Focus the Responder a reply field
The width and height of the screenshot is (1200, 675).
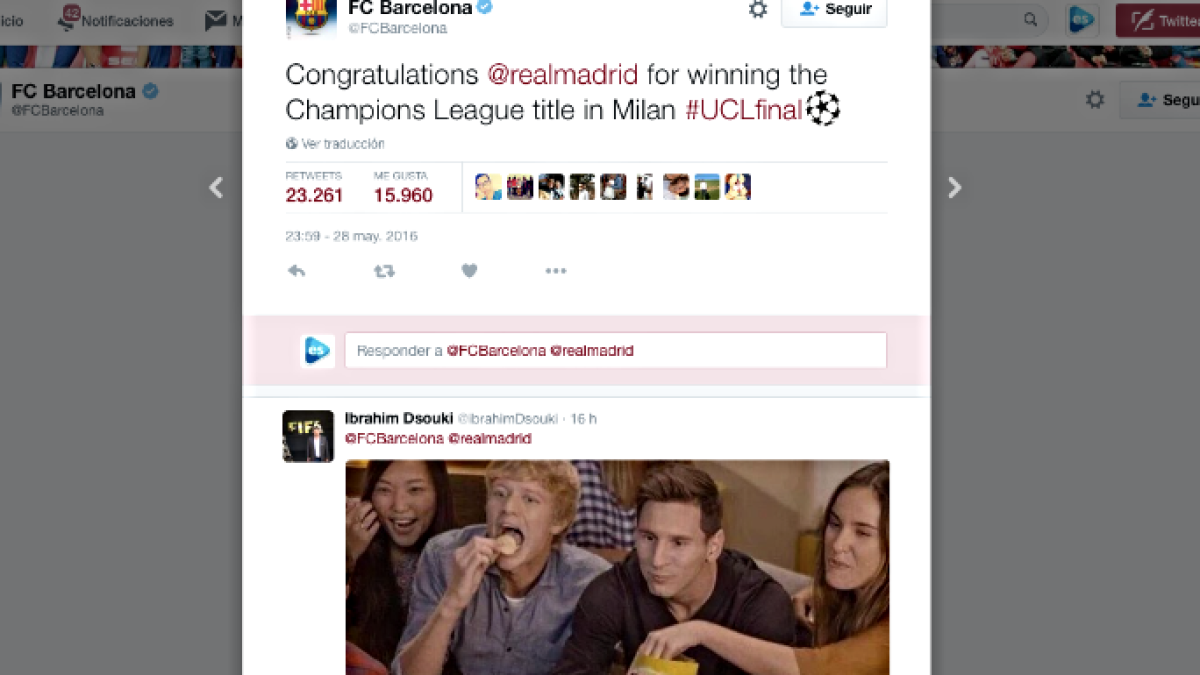click(x=616, y=351)
